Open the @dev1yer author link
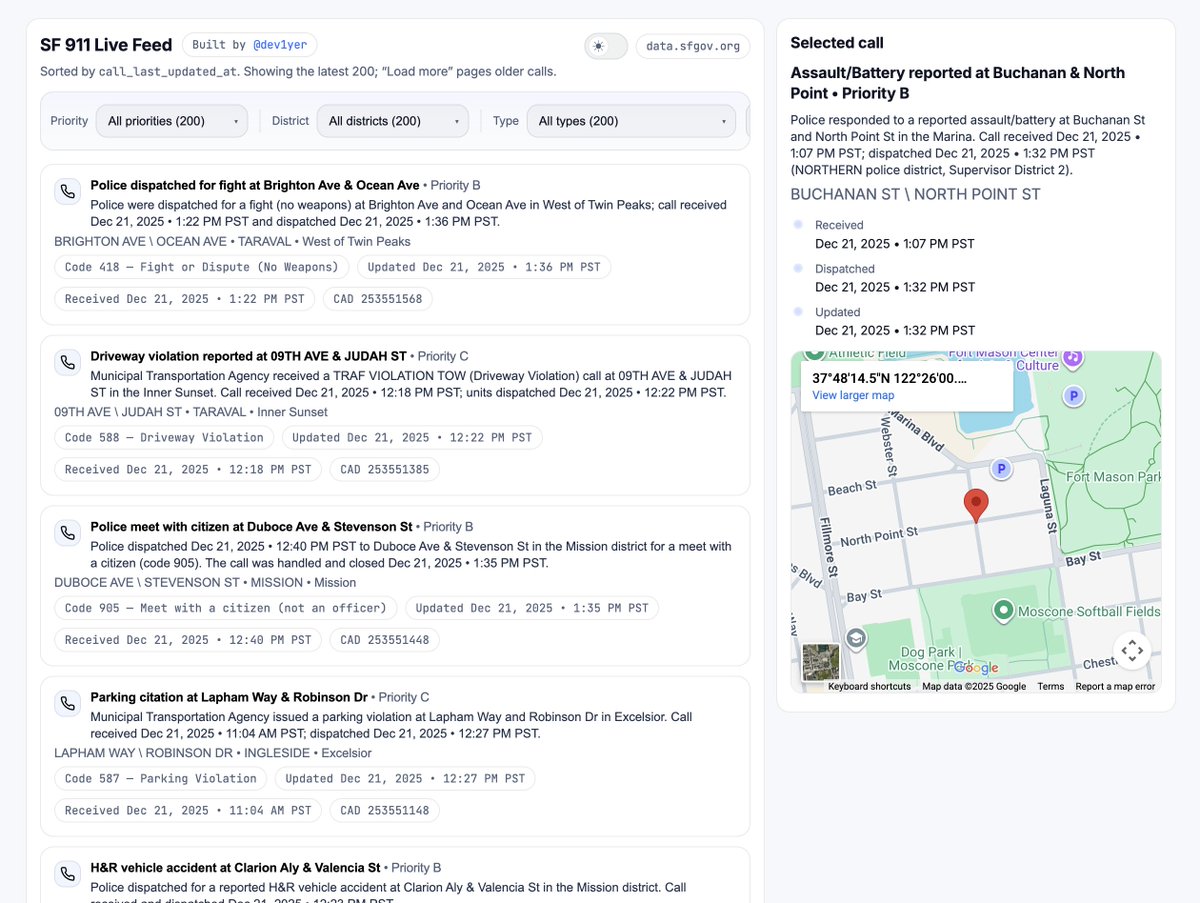 (281, 45)
